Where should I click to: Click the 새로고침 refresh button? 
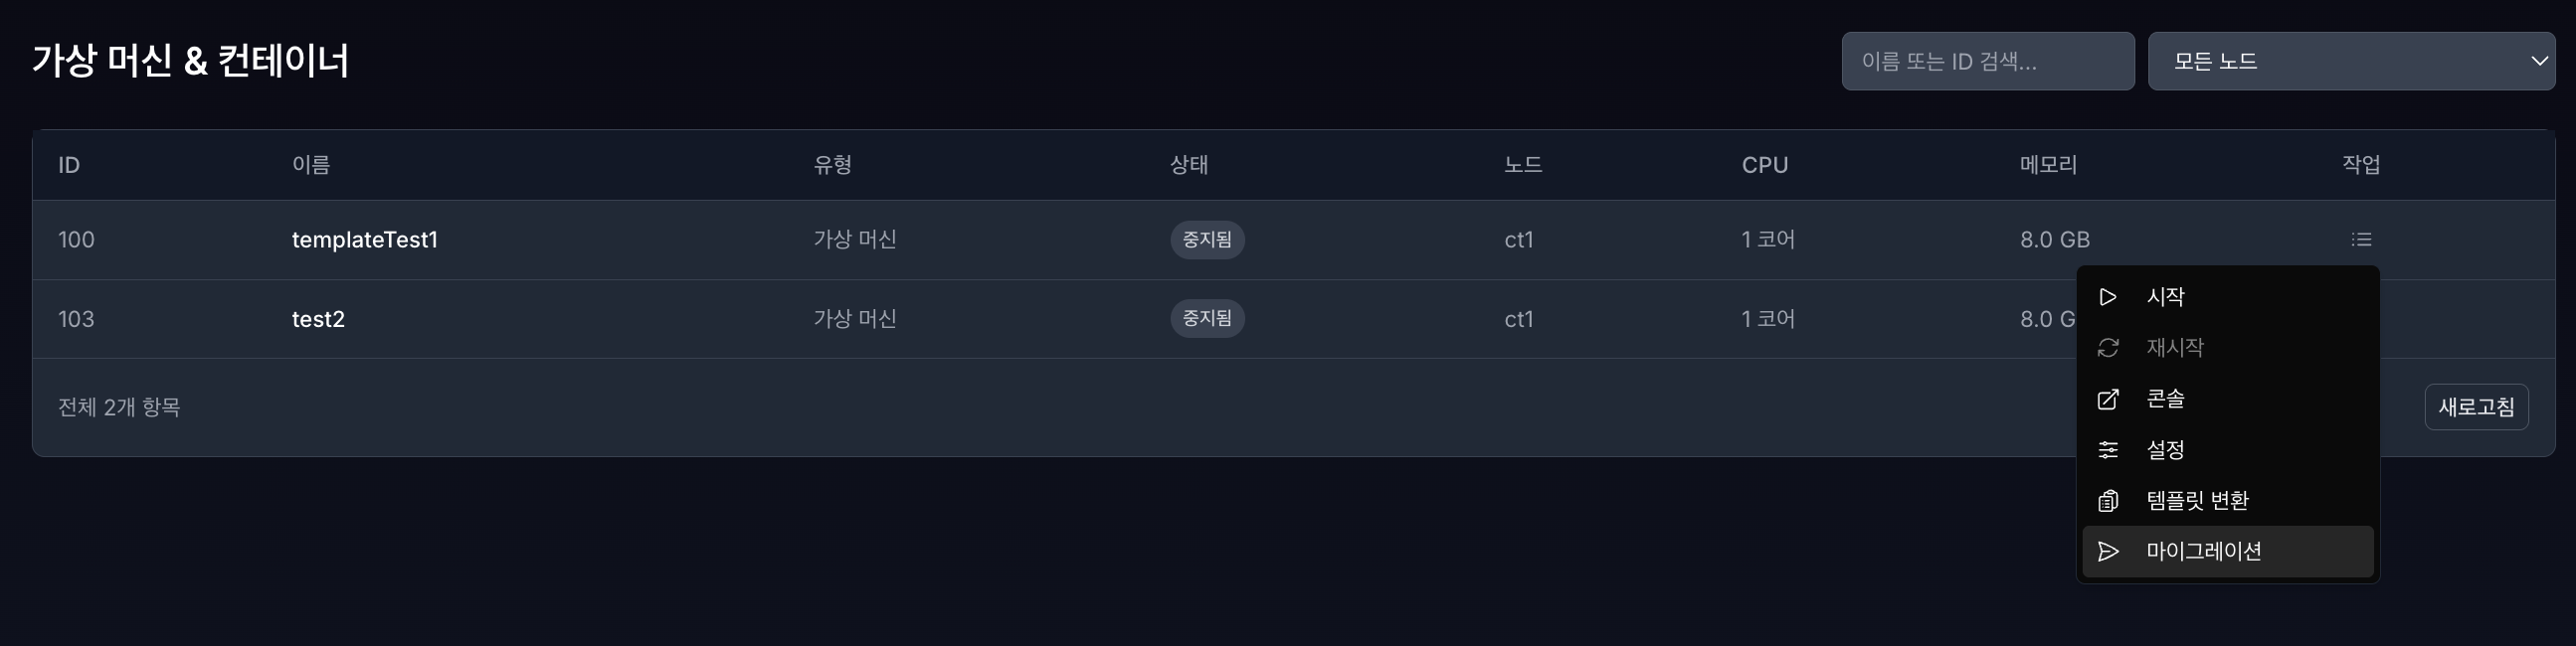point(2476,406)
